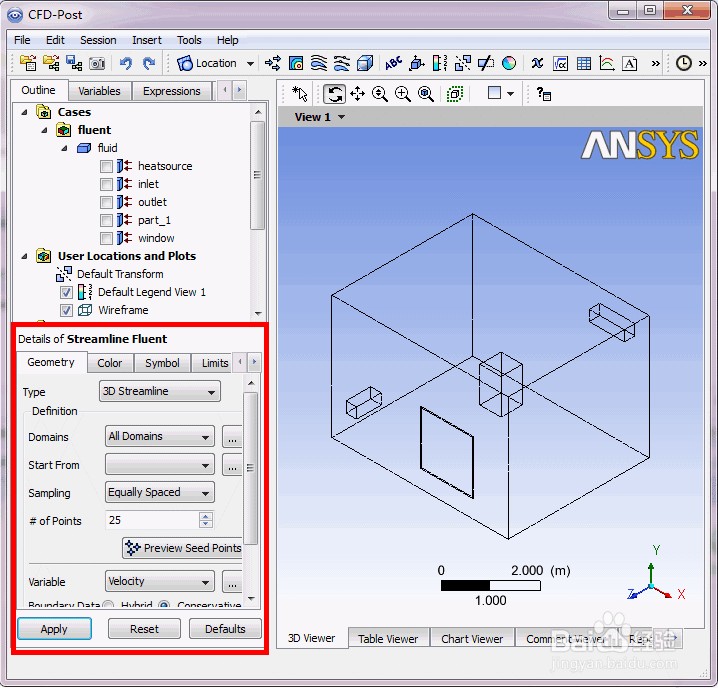Activate the Rotate view tool
The height and width of the screenshot is (688, 718).
(x=334, y=94)
